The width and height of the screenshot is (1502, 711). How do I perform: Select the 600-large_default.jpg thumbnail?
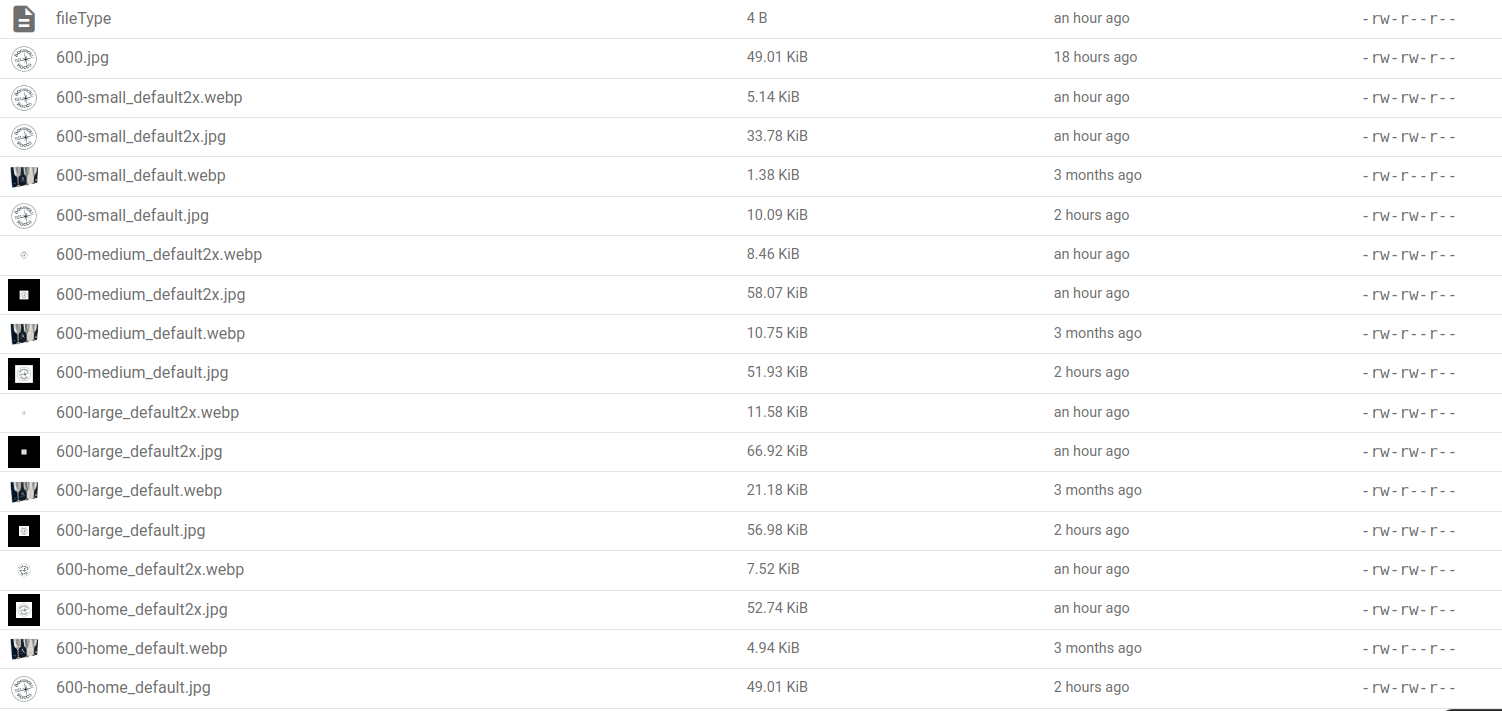coord(24,530)
